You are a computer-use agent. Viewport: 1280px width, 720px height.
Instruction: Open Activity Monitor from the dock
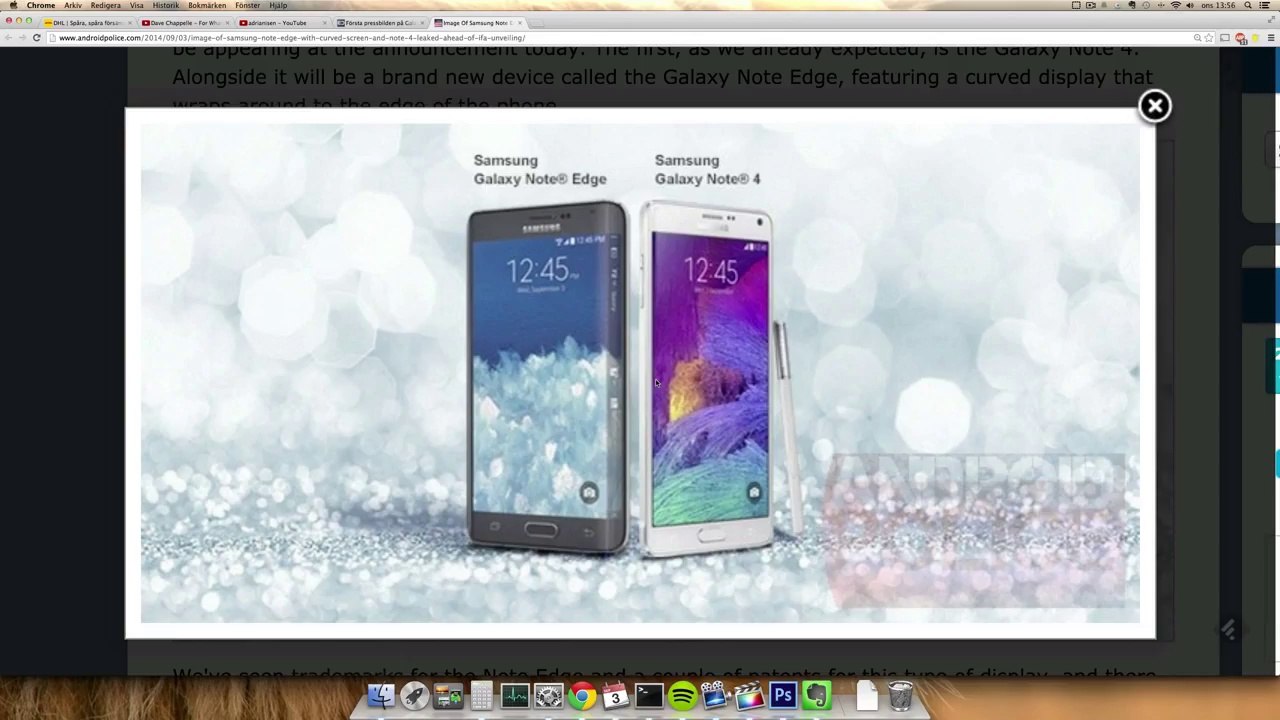(x=515, y=696)
